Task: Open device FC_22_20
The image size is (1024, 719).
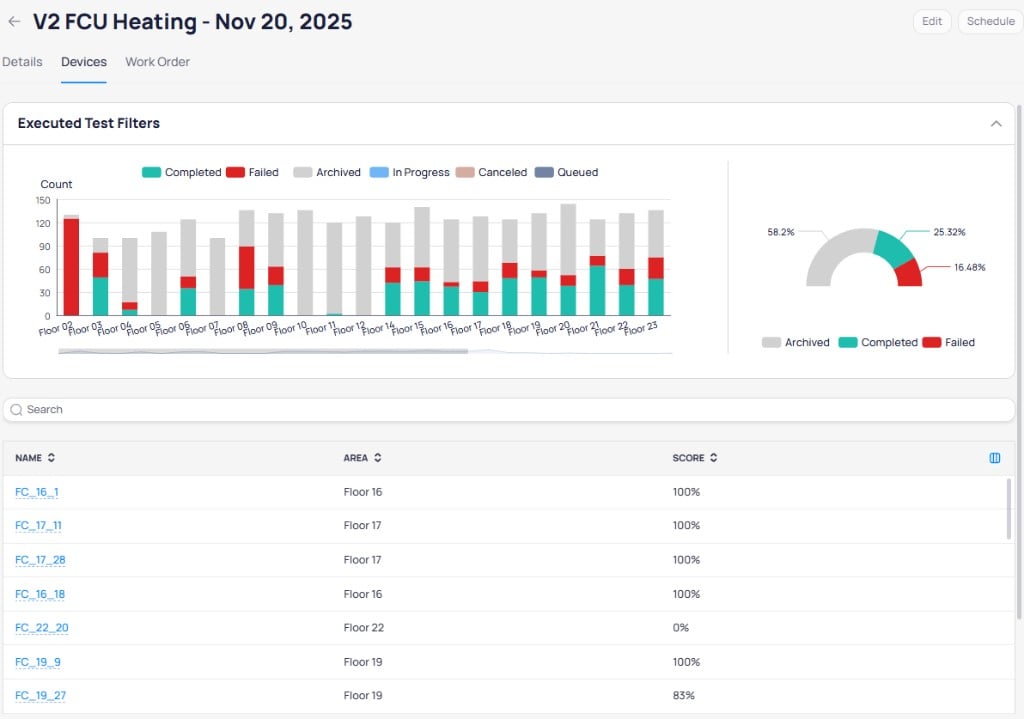Action: pos(41,628)
